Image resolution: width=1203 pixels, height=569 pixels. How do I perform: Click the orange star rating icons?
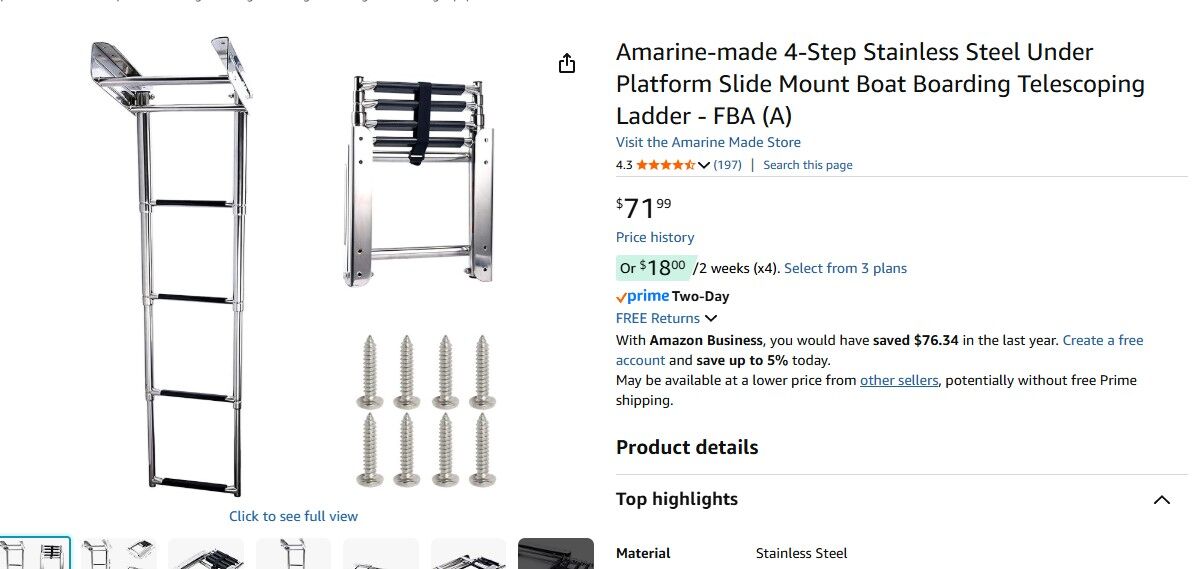[x=665, y=165]
